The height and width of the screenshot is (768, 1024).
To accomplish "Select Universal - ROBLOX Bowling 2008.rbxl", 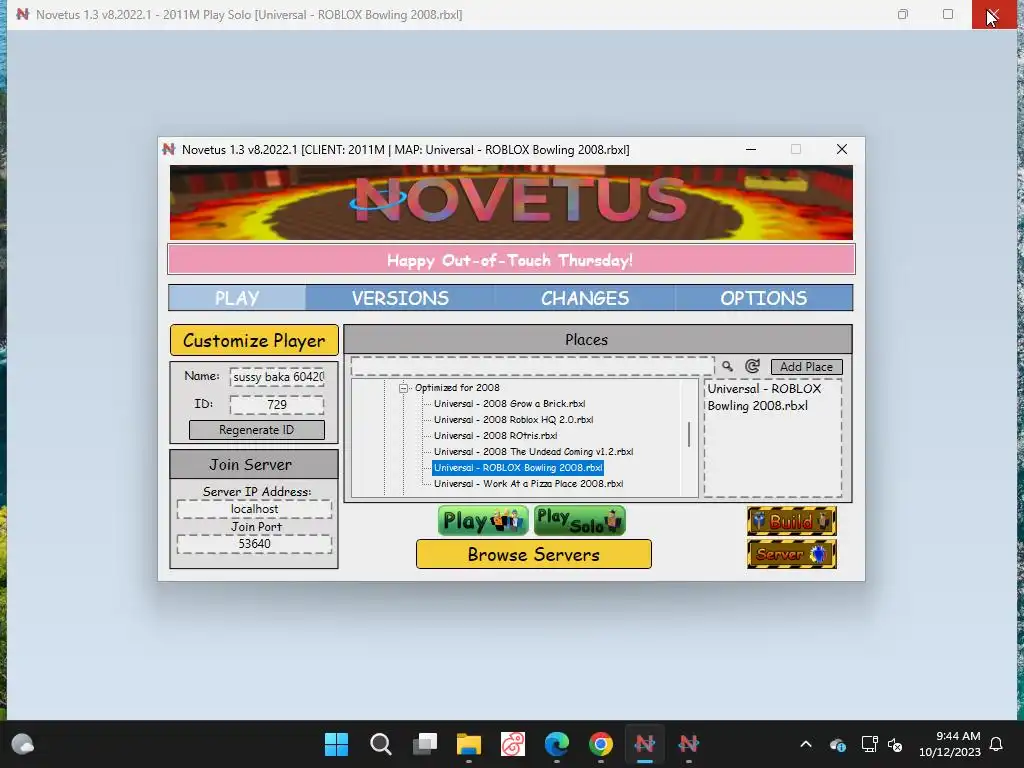I will tap(518, 468).
